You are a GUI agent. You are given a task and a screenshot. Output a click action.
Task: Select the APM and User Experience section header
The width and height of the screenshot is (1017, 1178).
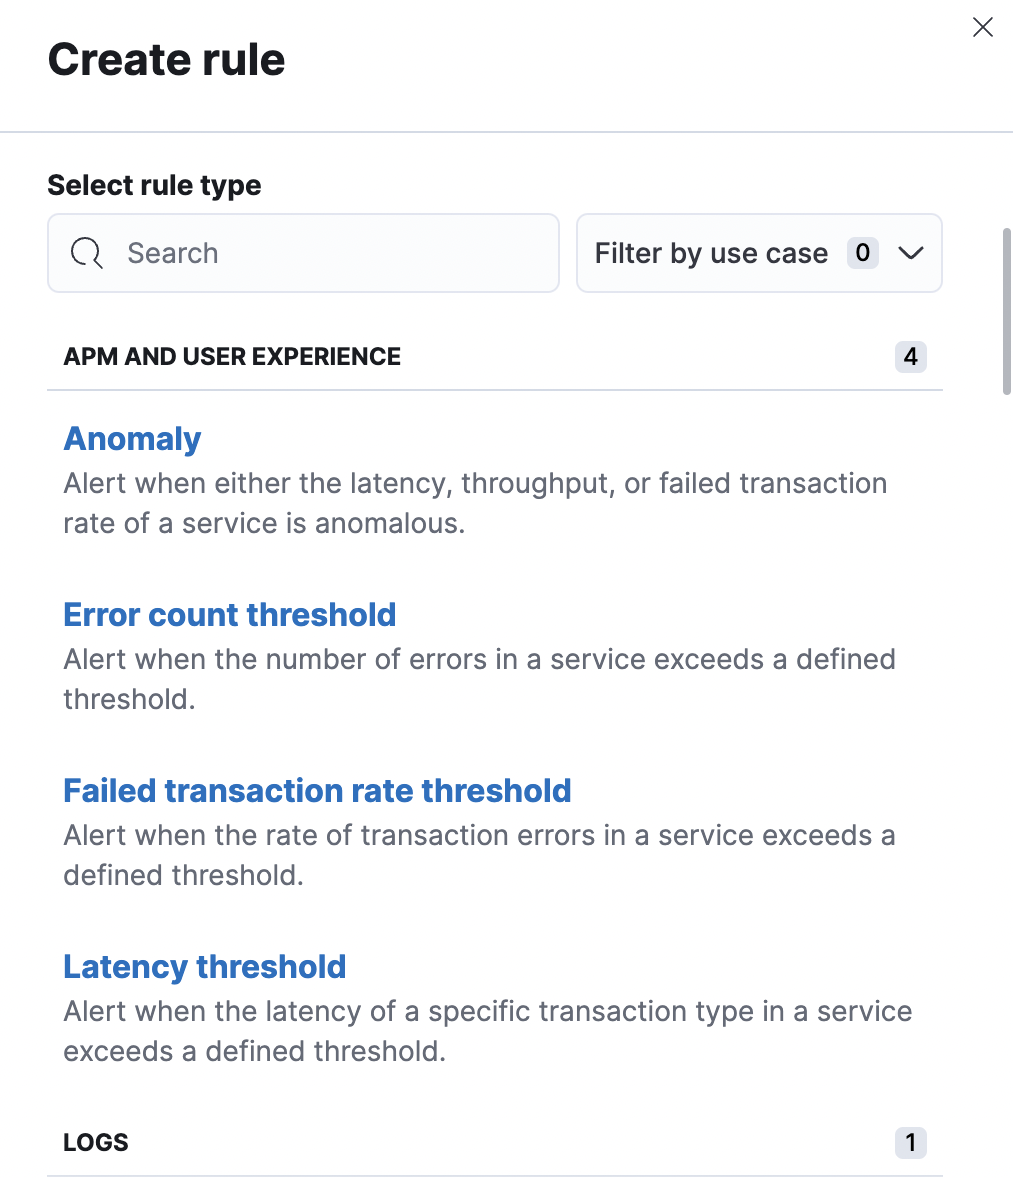point(232,357)
